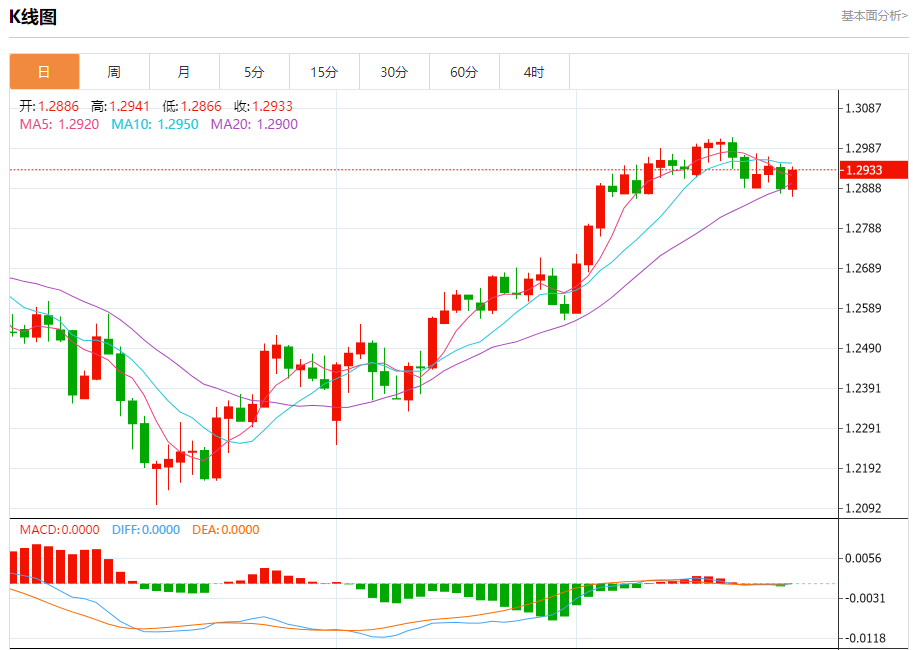The image size is (913, 650).
Task: Switch to the 4时 timeframe tab
Action: (x=534, y=72)
